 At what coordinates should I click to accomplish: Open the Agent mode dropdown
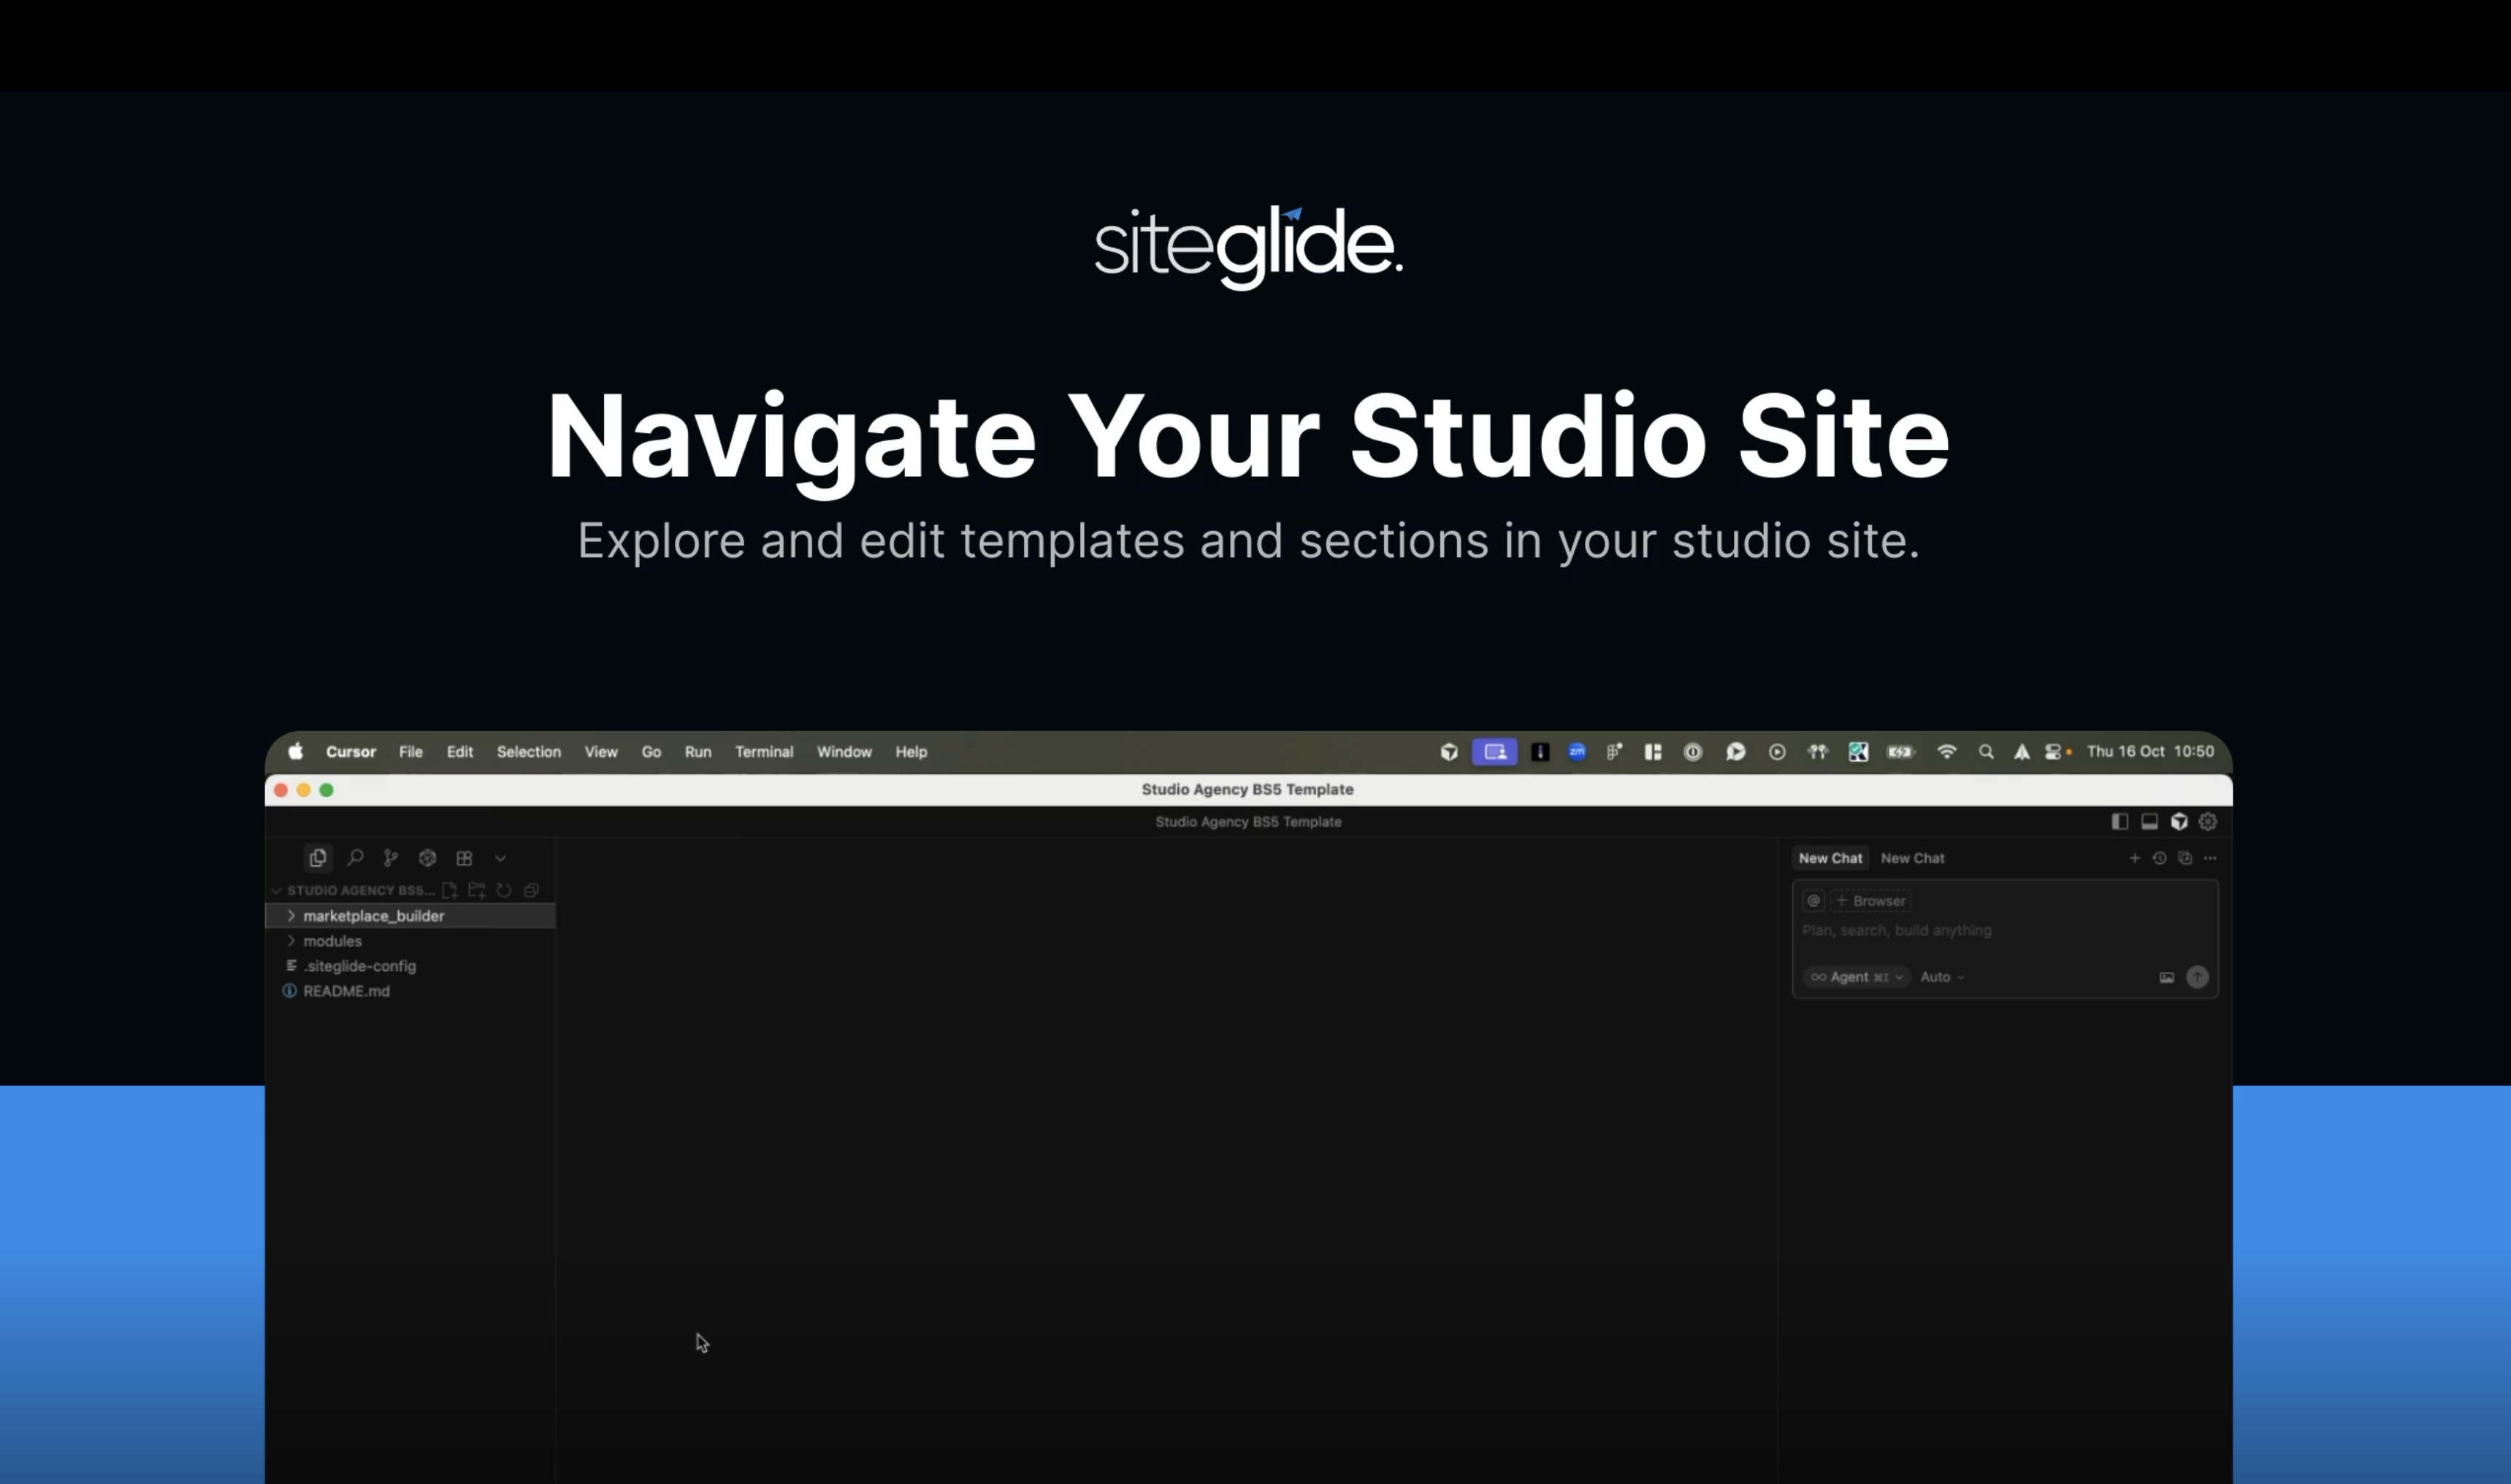pyautogui.click(x=1857, y=977)
